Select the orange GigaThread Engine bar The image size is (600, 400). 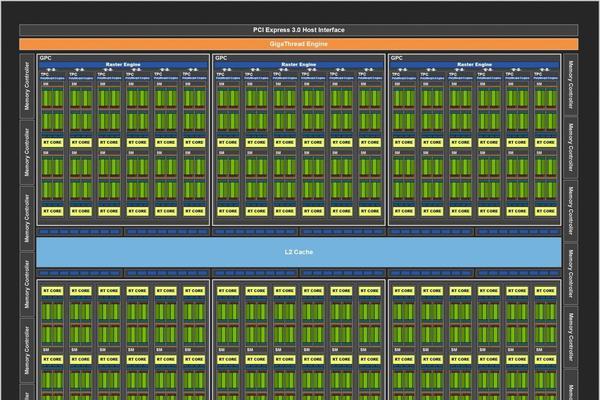pos(298,44)
